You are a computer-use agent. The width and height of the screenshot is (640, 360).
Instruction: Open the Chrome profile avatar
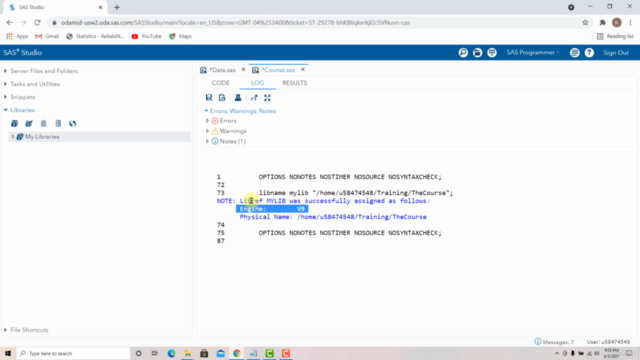click(x=617, y=22)
